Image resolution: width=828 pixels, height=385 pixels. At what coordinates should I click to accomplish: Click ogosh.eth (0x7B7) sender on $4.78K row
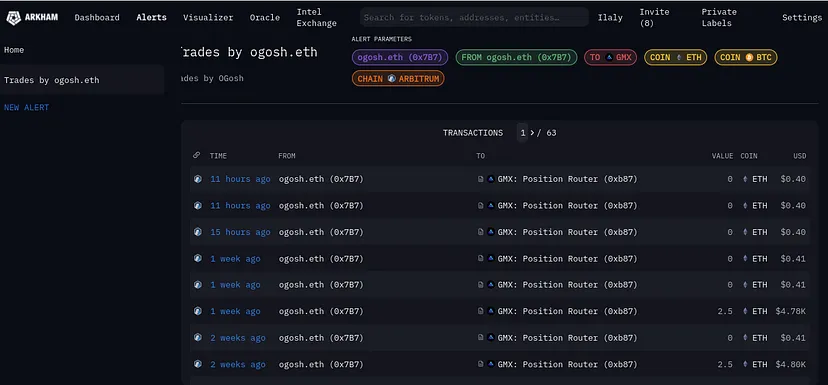pos(321,311)
